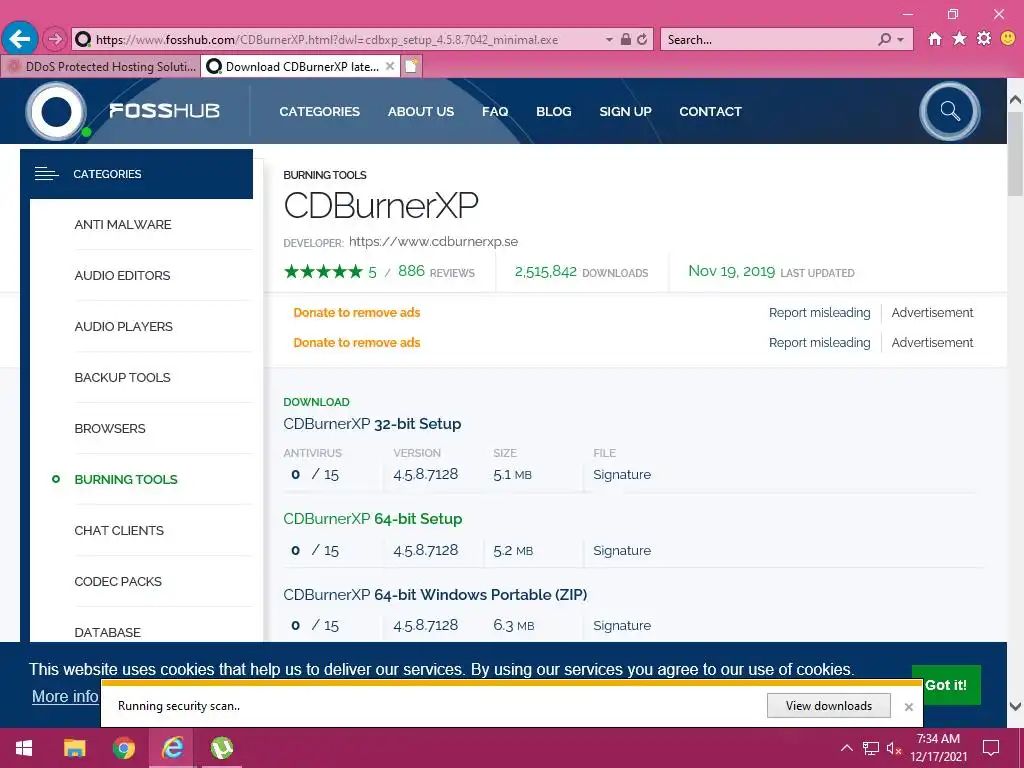
Task: Open ABOUT US navigation item
Action: pos(421,112)
